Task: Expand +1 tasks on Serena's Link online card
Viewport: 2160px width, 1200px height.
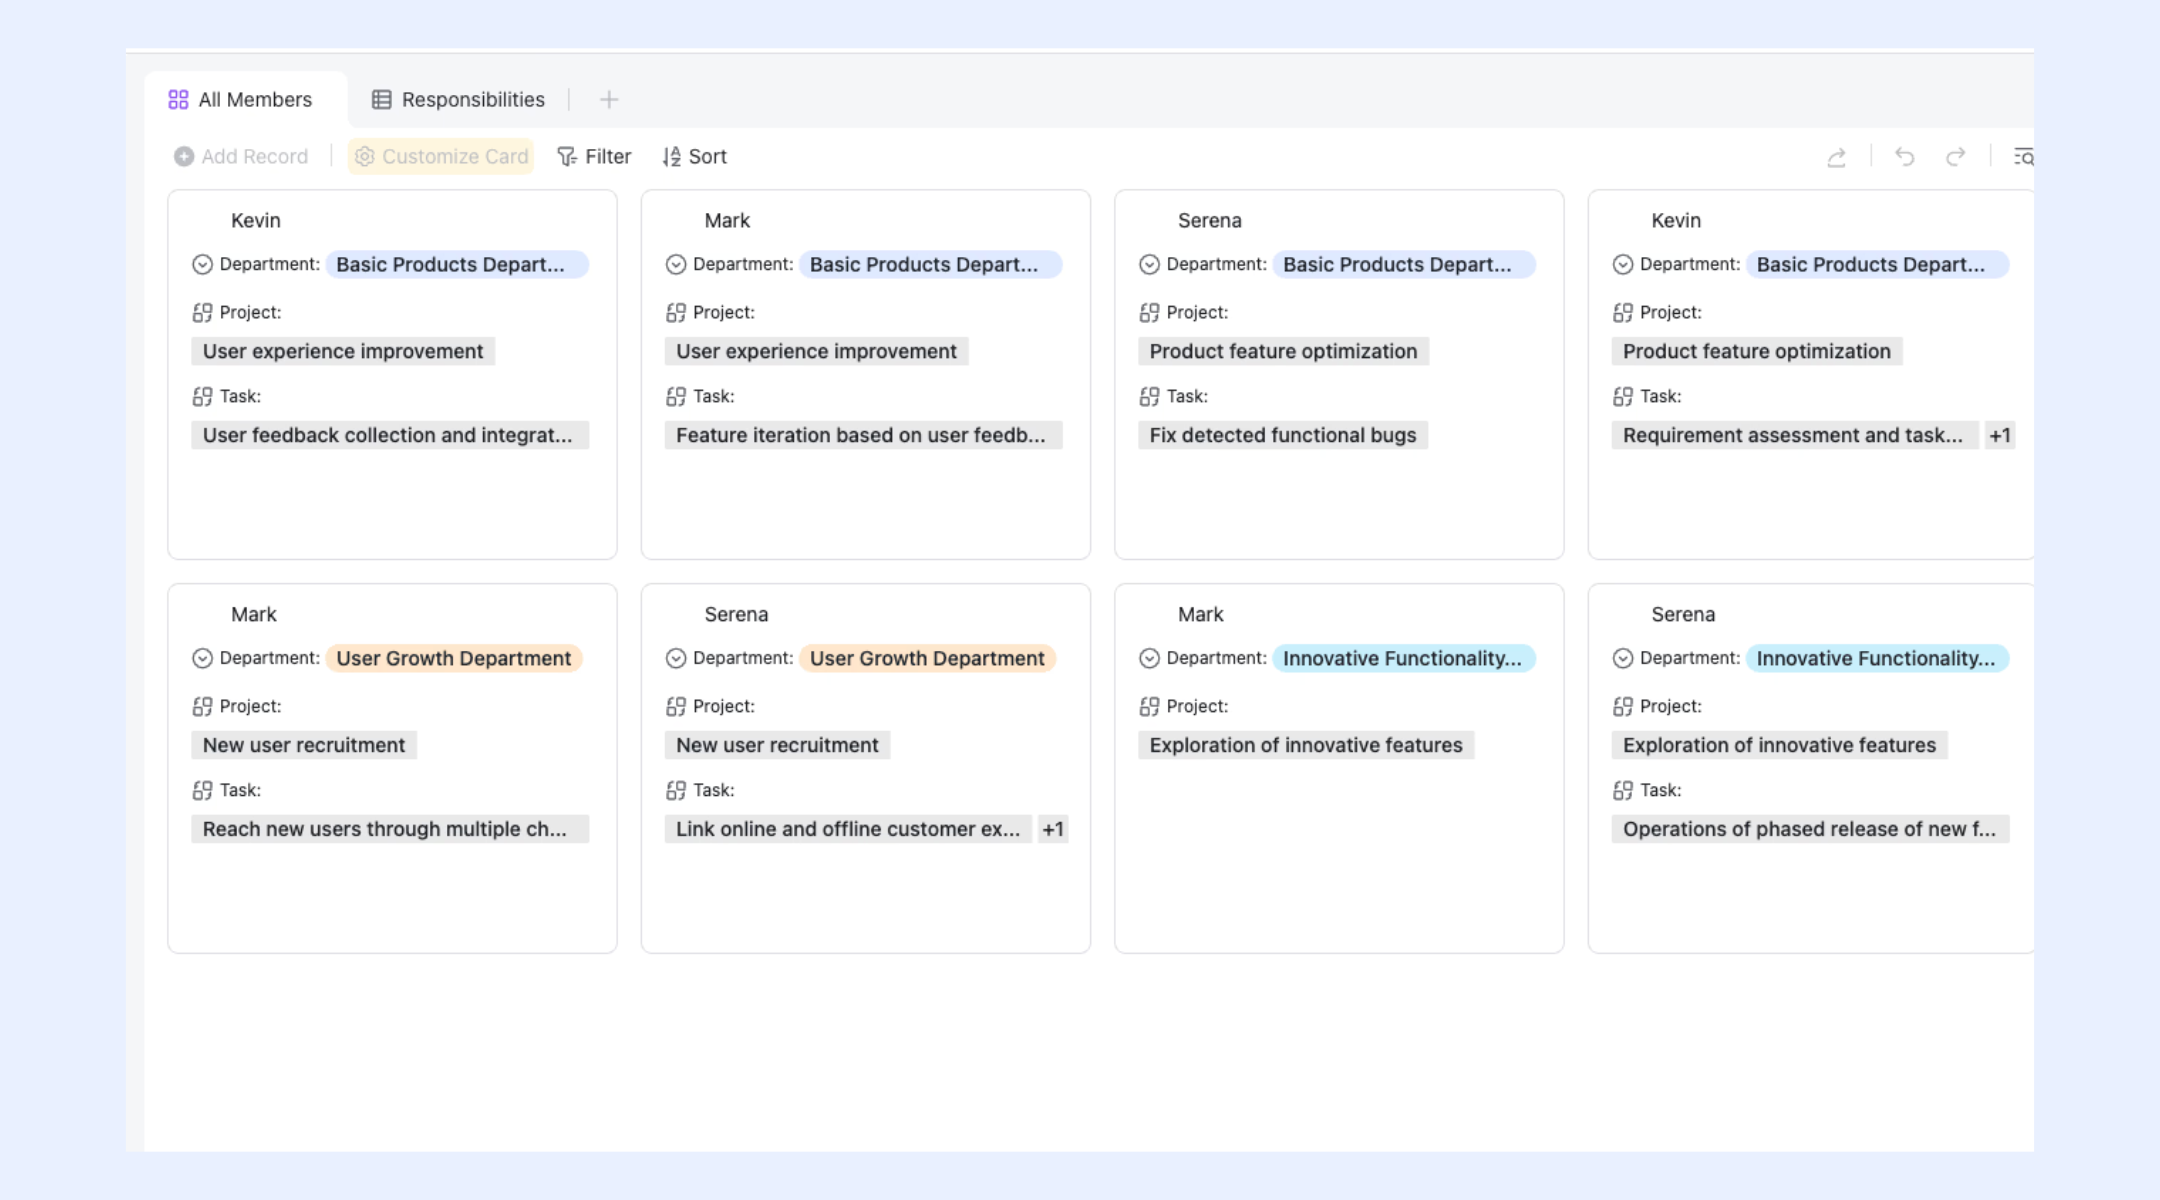Action: [x=1053, y=830]
